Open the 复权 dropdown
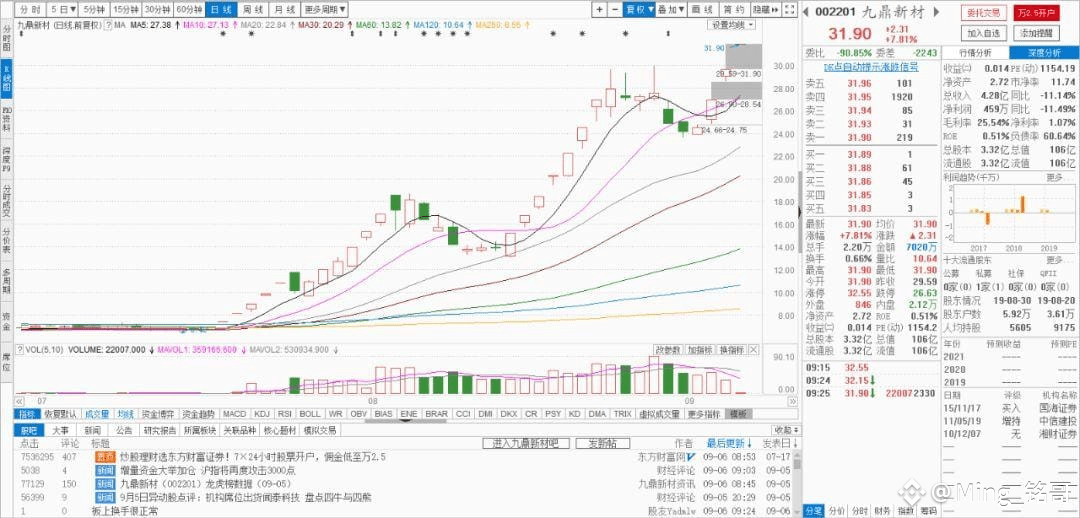 639,10
